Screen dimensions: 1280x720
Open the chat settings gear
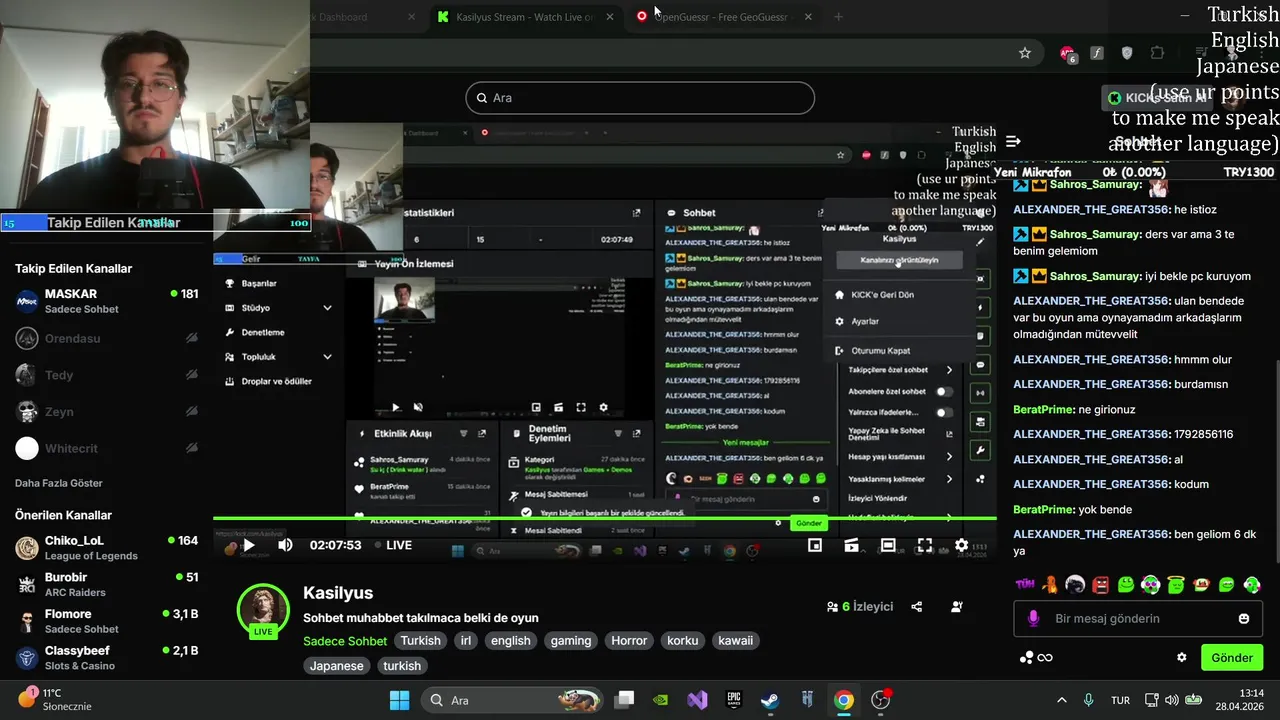[x=1181, y=658]
